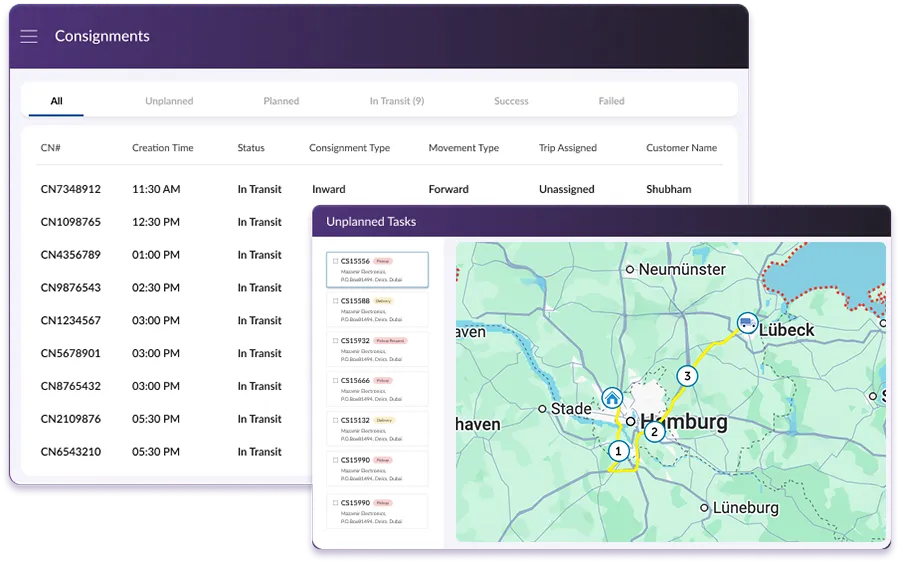Viewport: 900px width, 563px height.
Task: Tick the checkbox for task CS15588
Action: (x=336, y=301)
